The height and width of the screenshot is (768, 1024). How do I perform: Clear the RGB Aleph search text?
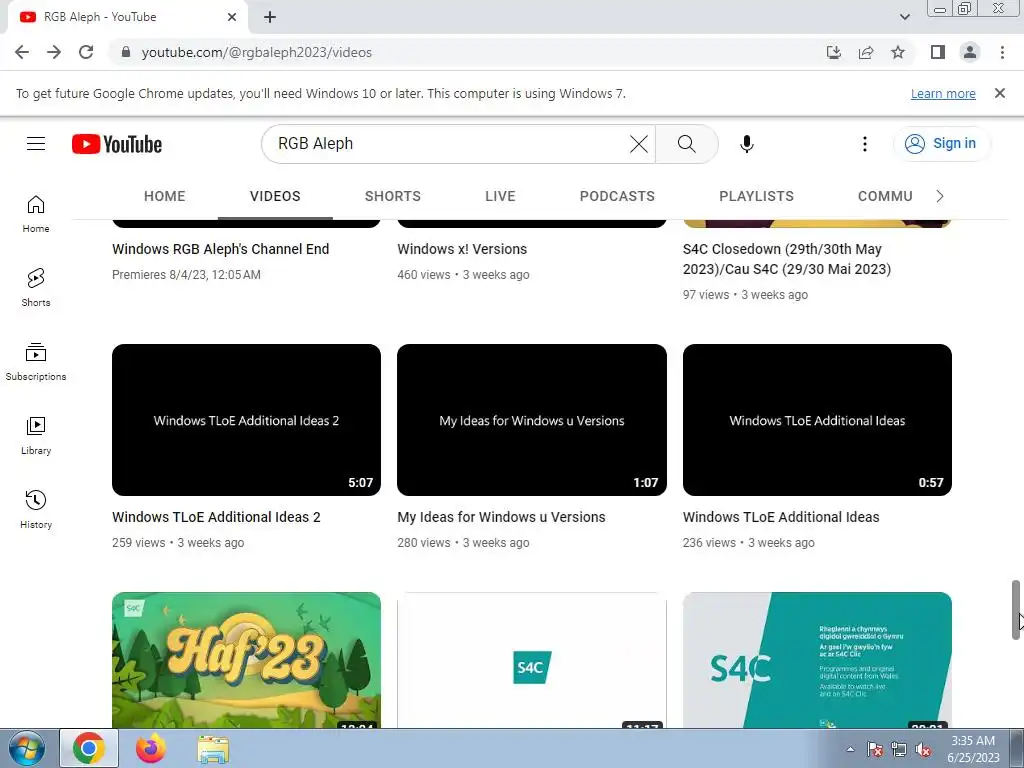(x=639, y=144)
